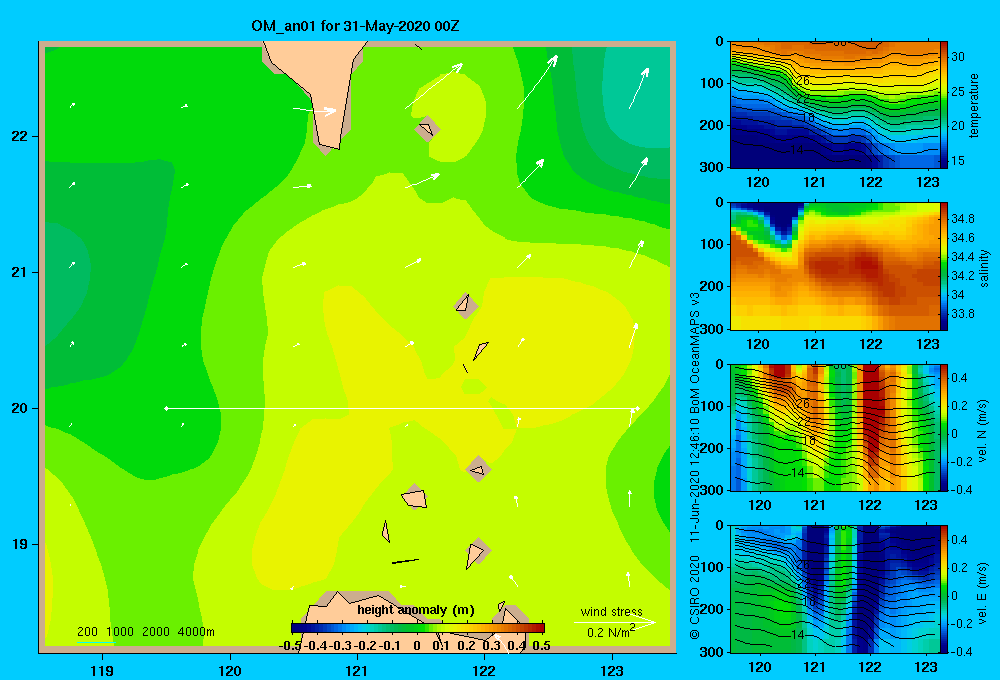Click the '200' depth contour legend entry
The width and height of the screenshot is (1000, 680).
pyautogui.click(x=87, y=632)
